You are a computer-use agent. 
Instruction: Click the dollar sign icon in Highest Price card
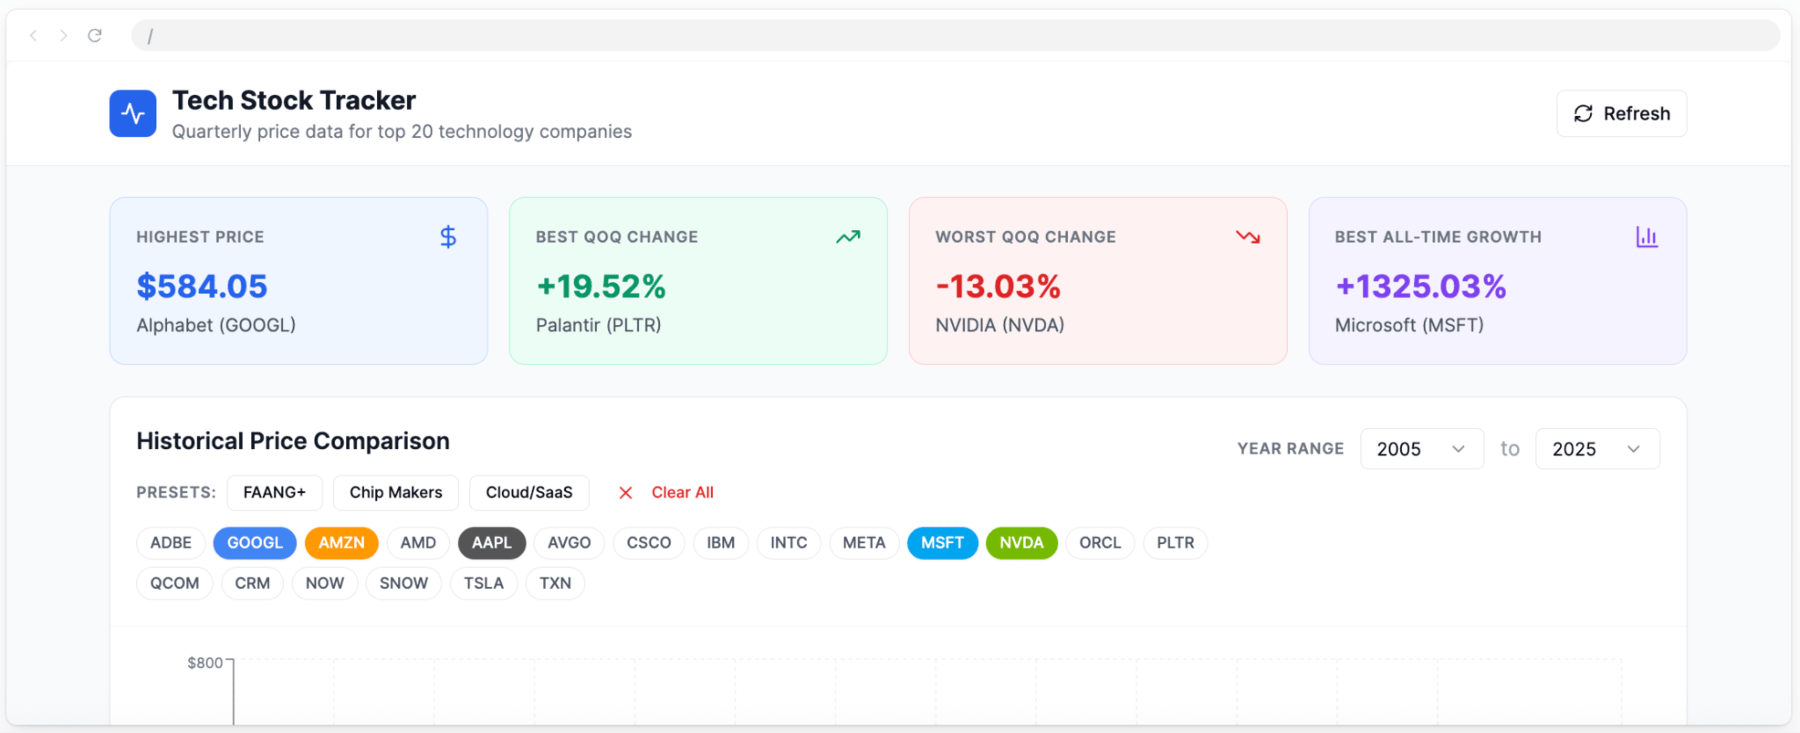point(448,237)
